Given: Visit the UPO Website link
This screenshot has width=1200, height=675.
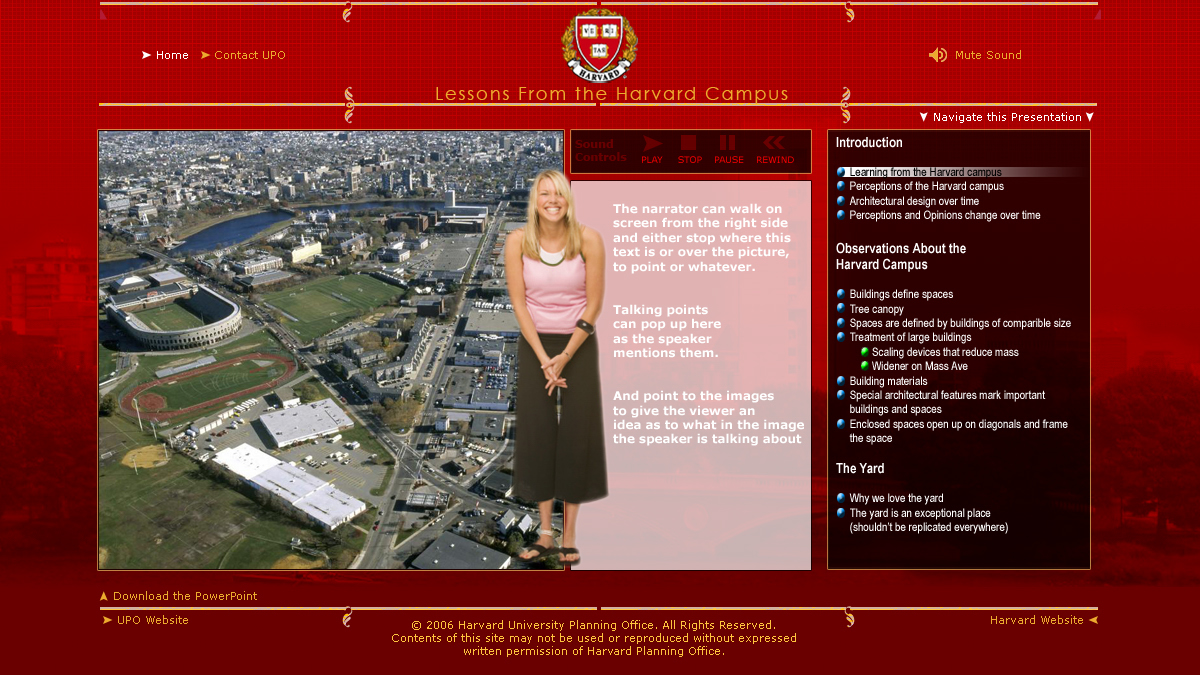Looking at the screenshot, I should [153, 620].
